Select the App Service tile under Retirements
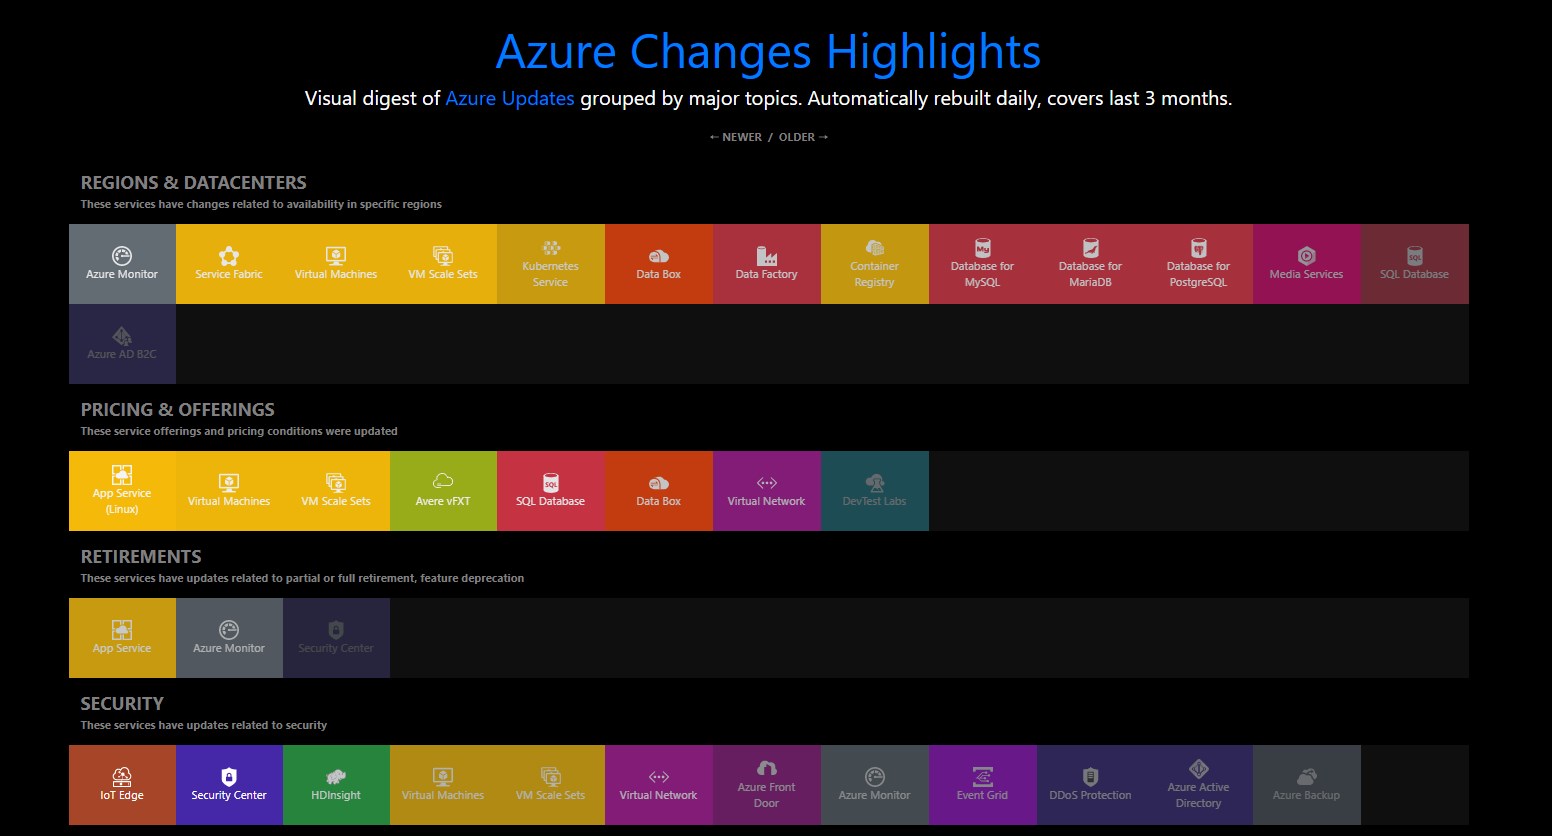 [122, 637]
